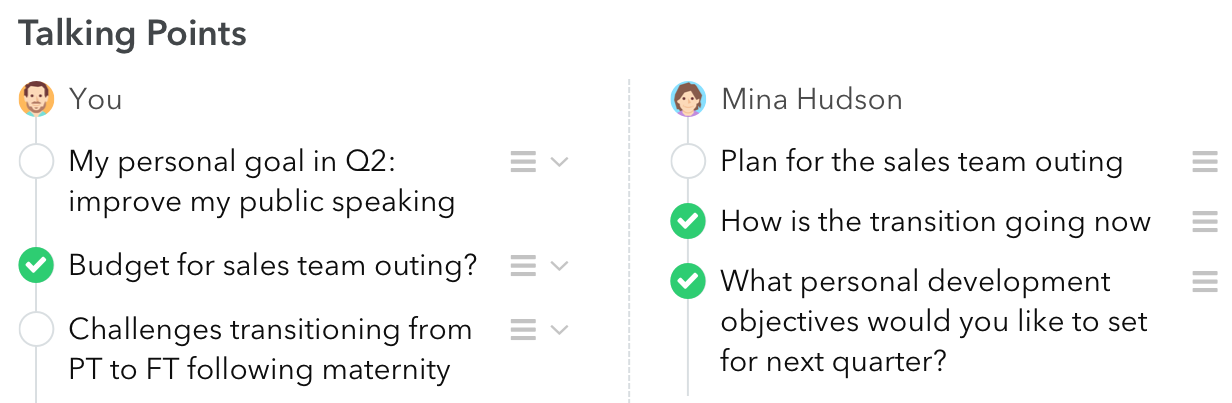Uncheck the Budget for sales team outing item

pos(36,266)
